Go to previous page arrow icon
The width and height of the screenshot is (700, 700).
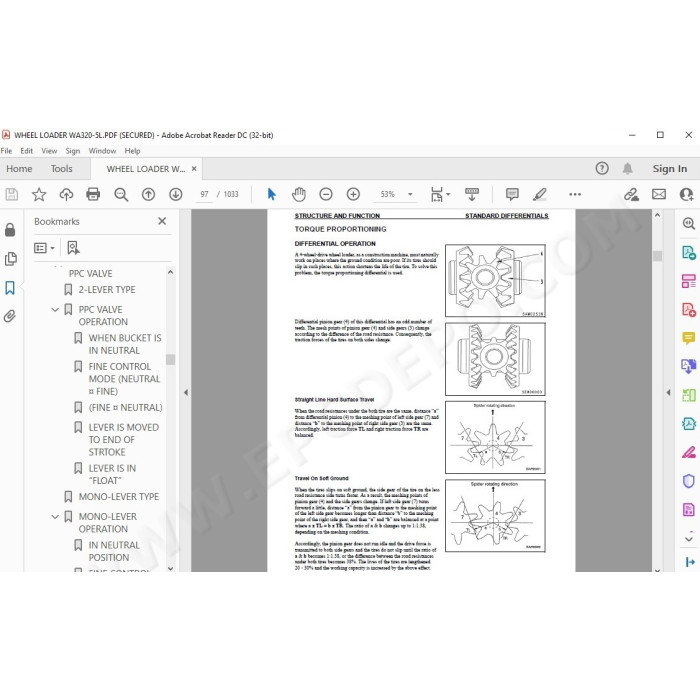click(148, 194)
